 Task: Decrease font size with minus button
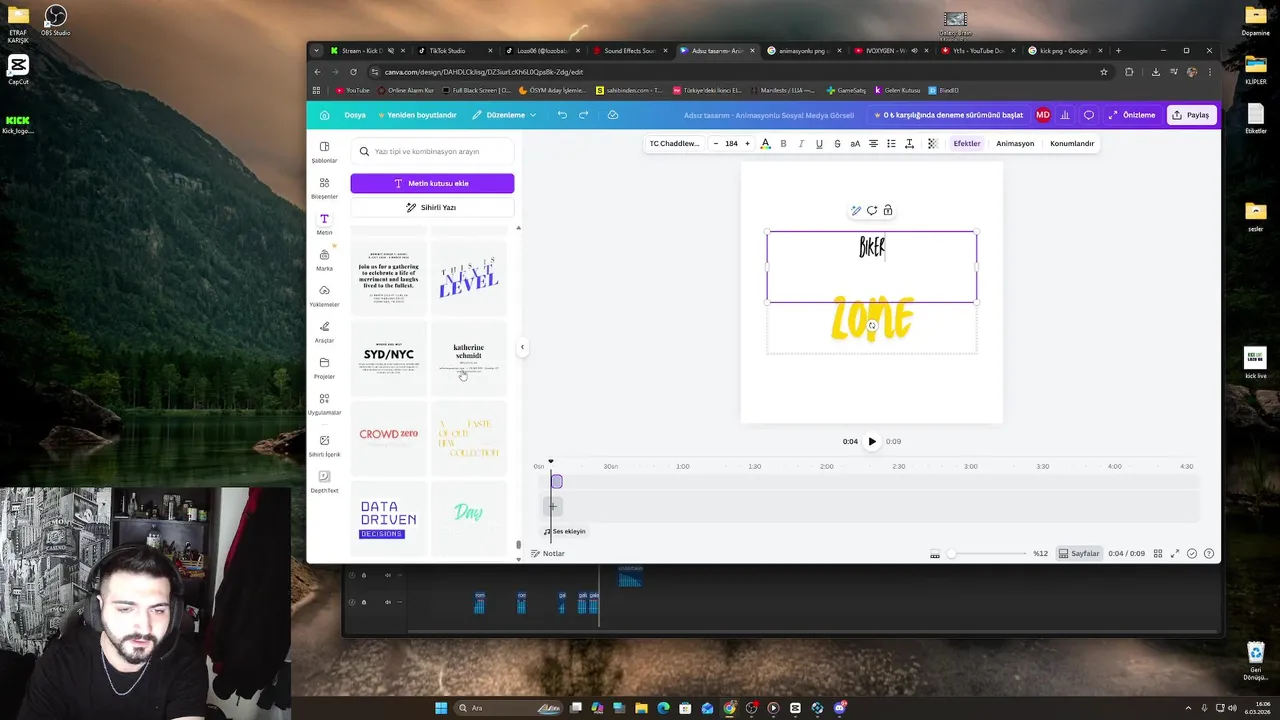pos(715,143)
